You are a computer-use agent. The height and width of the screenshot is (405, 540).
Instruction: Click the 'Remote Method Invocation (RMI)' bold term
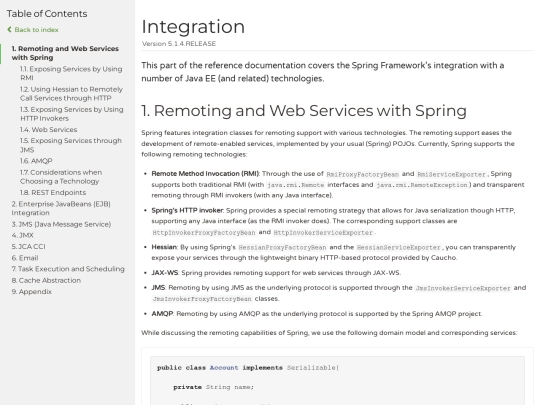tap(206, 174)
